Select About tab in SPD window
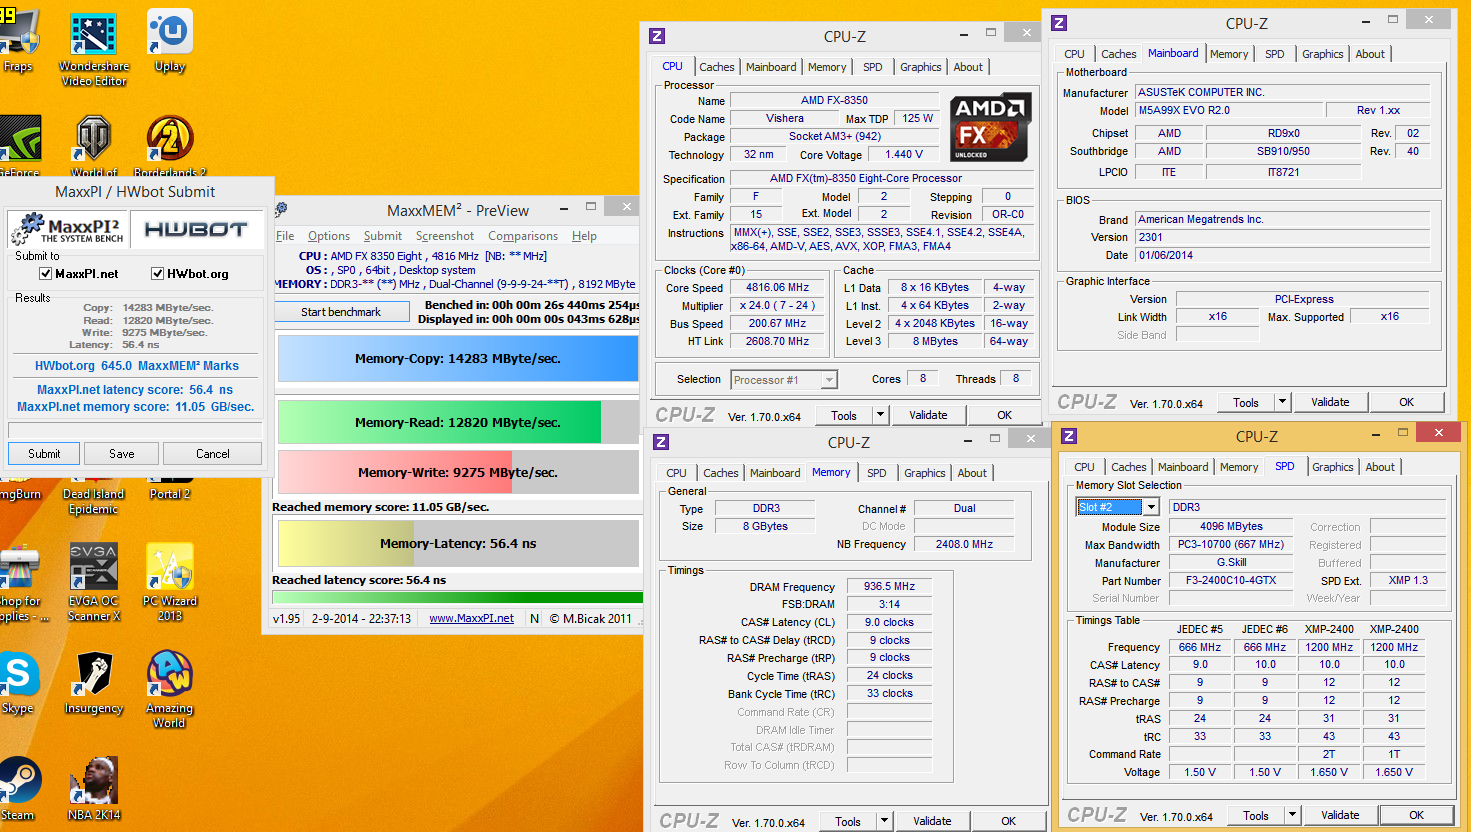The width and height of the screenshot is (1471, 832). [1380, 467]
